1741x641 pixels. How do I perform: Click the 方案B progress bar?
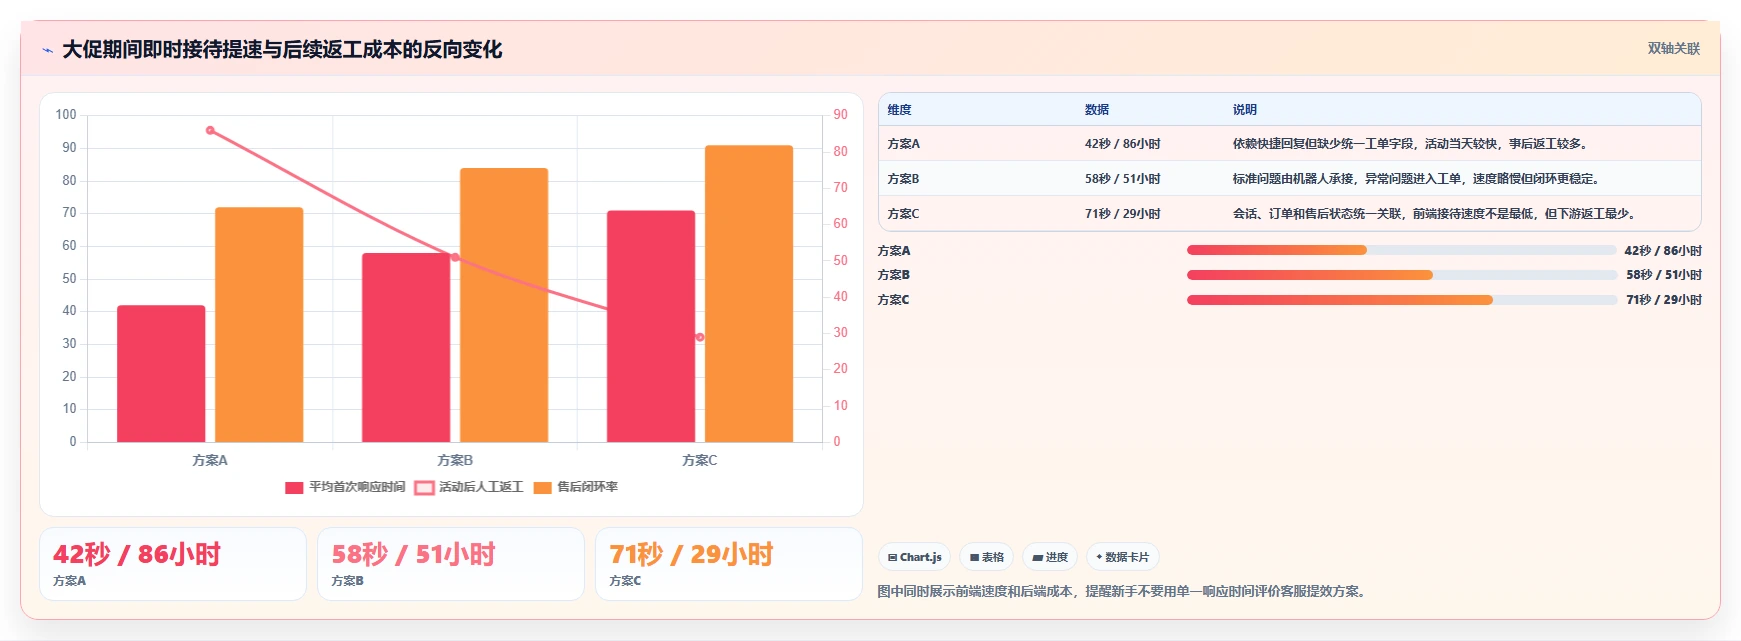click(1401, 275)
